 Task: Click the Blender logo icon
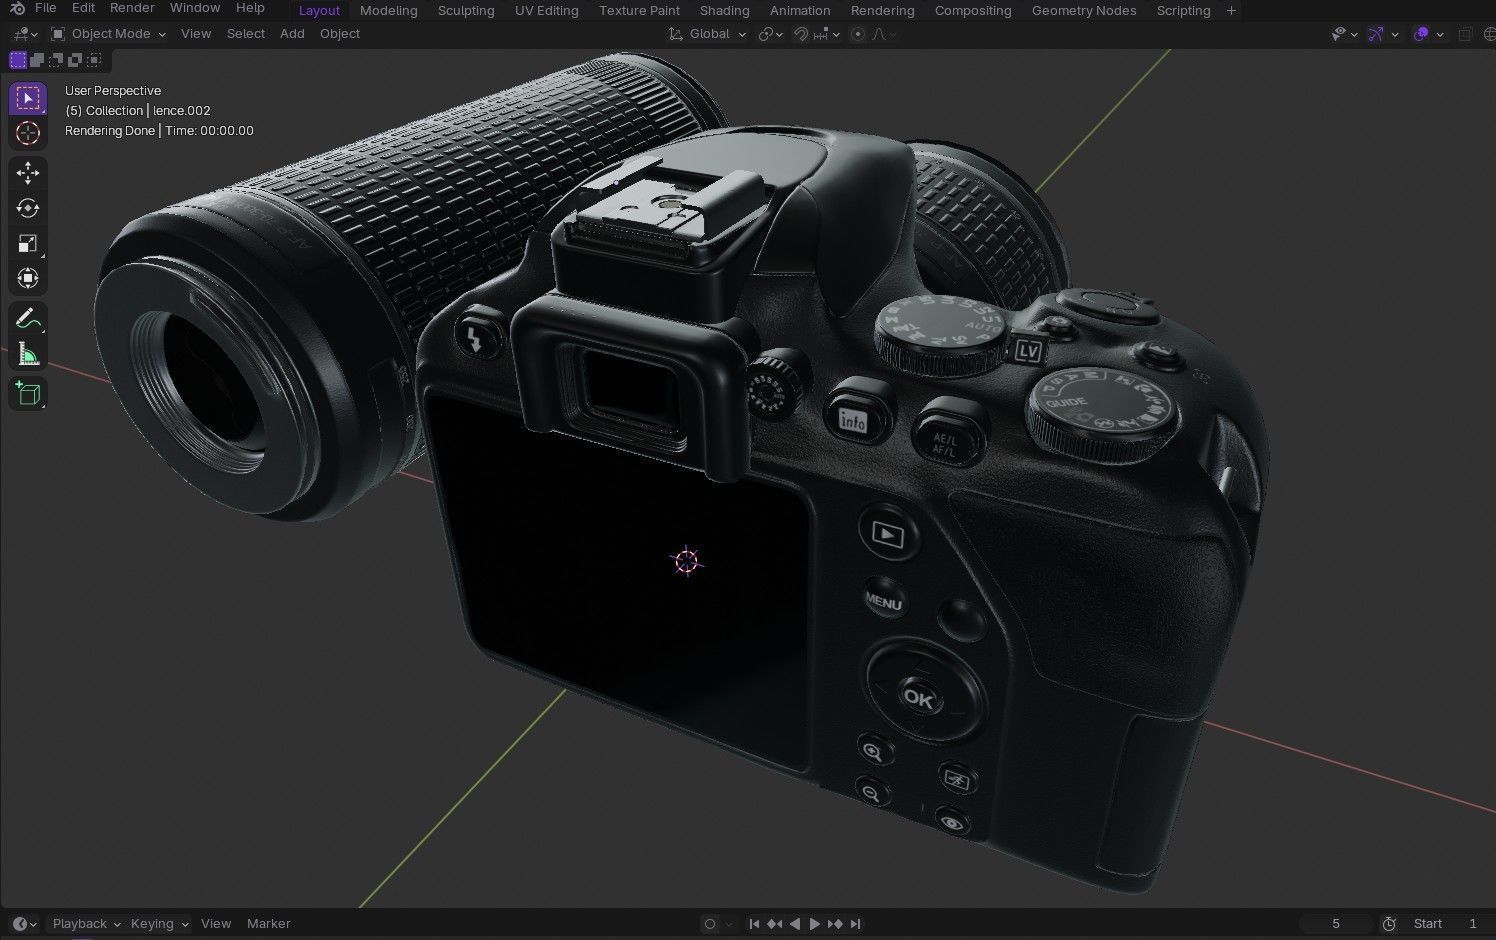(17, 9)
